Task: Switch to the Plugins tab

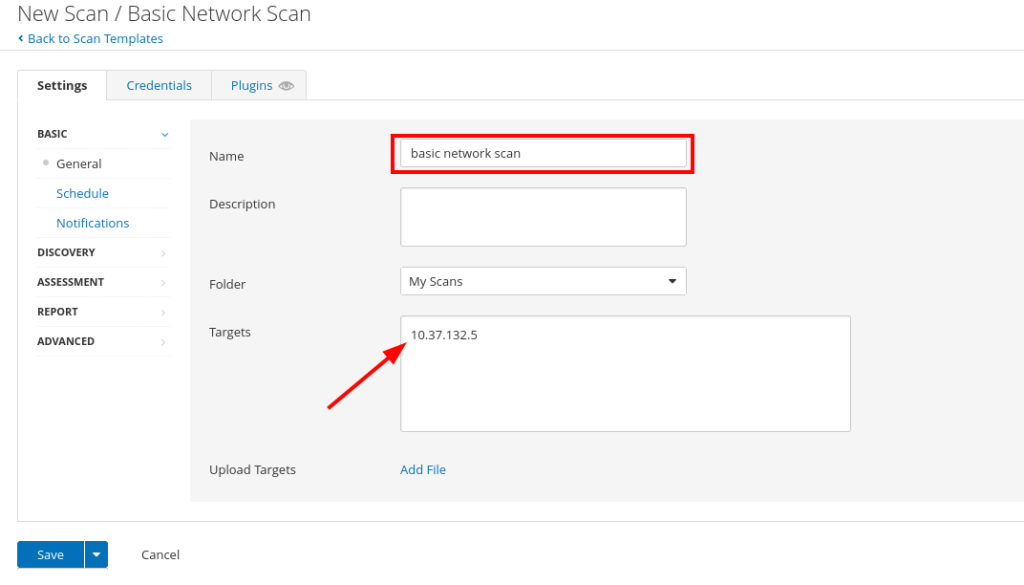Action: tap(259, 86)
